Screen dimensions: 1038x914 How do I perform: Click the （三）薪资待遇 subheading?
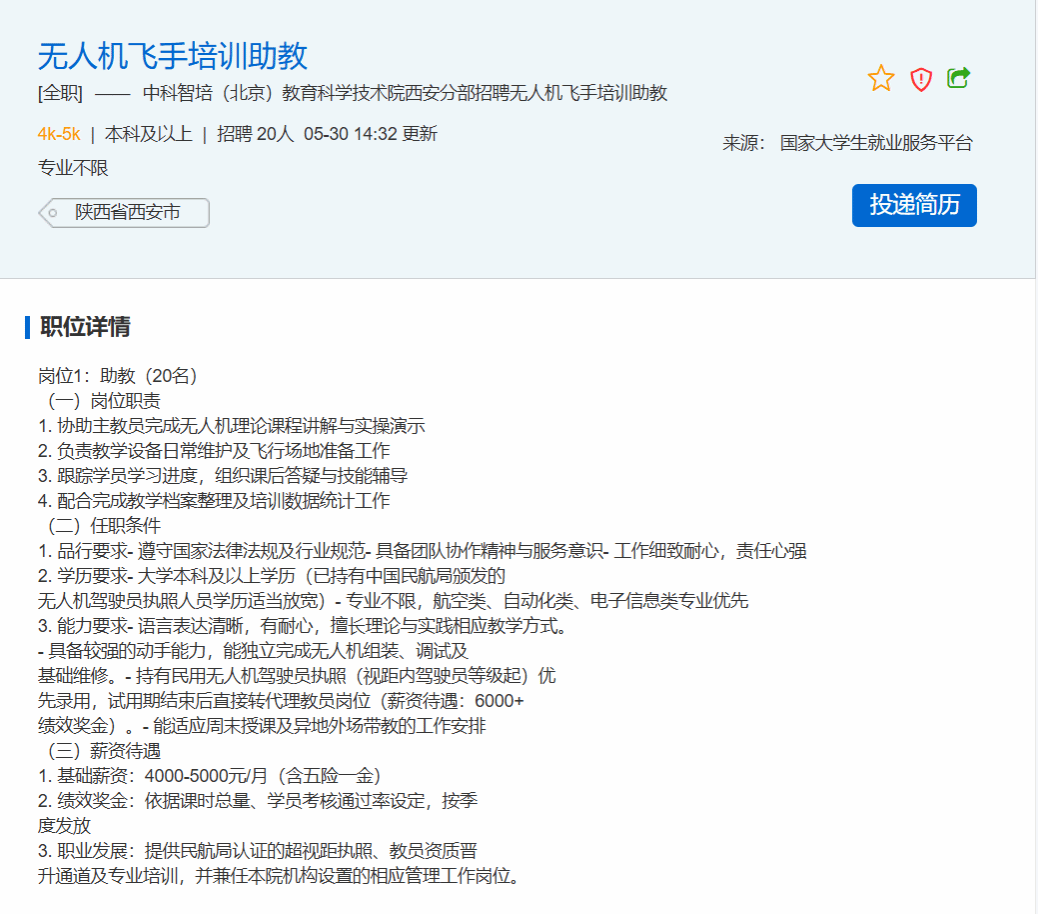[x=100, y=750]
